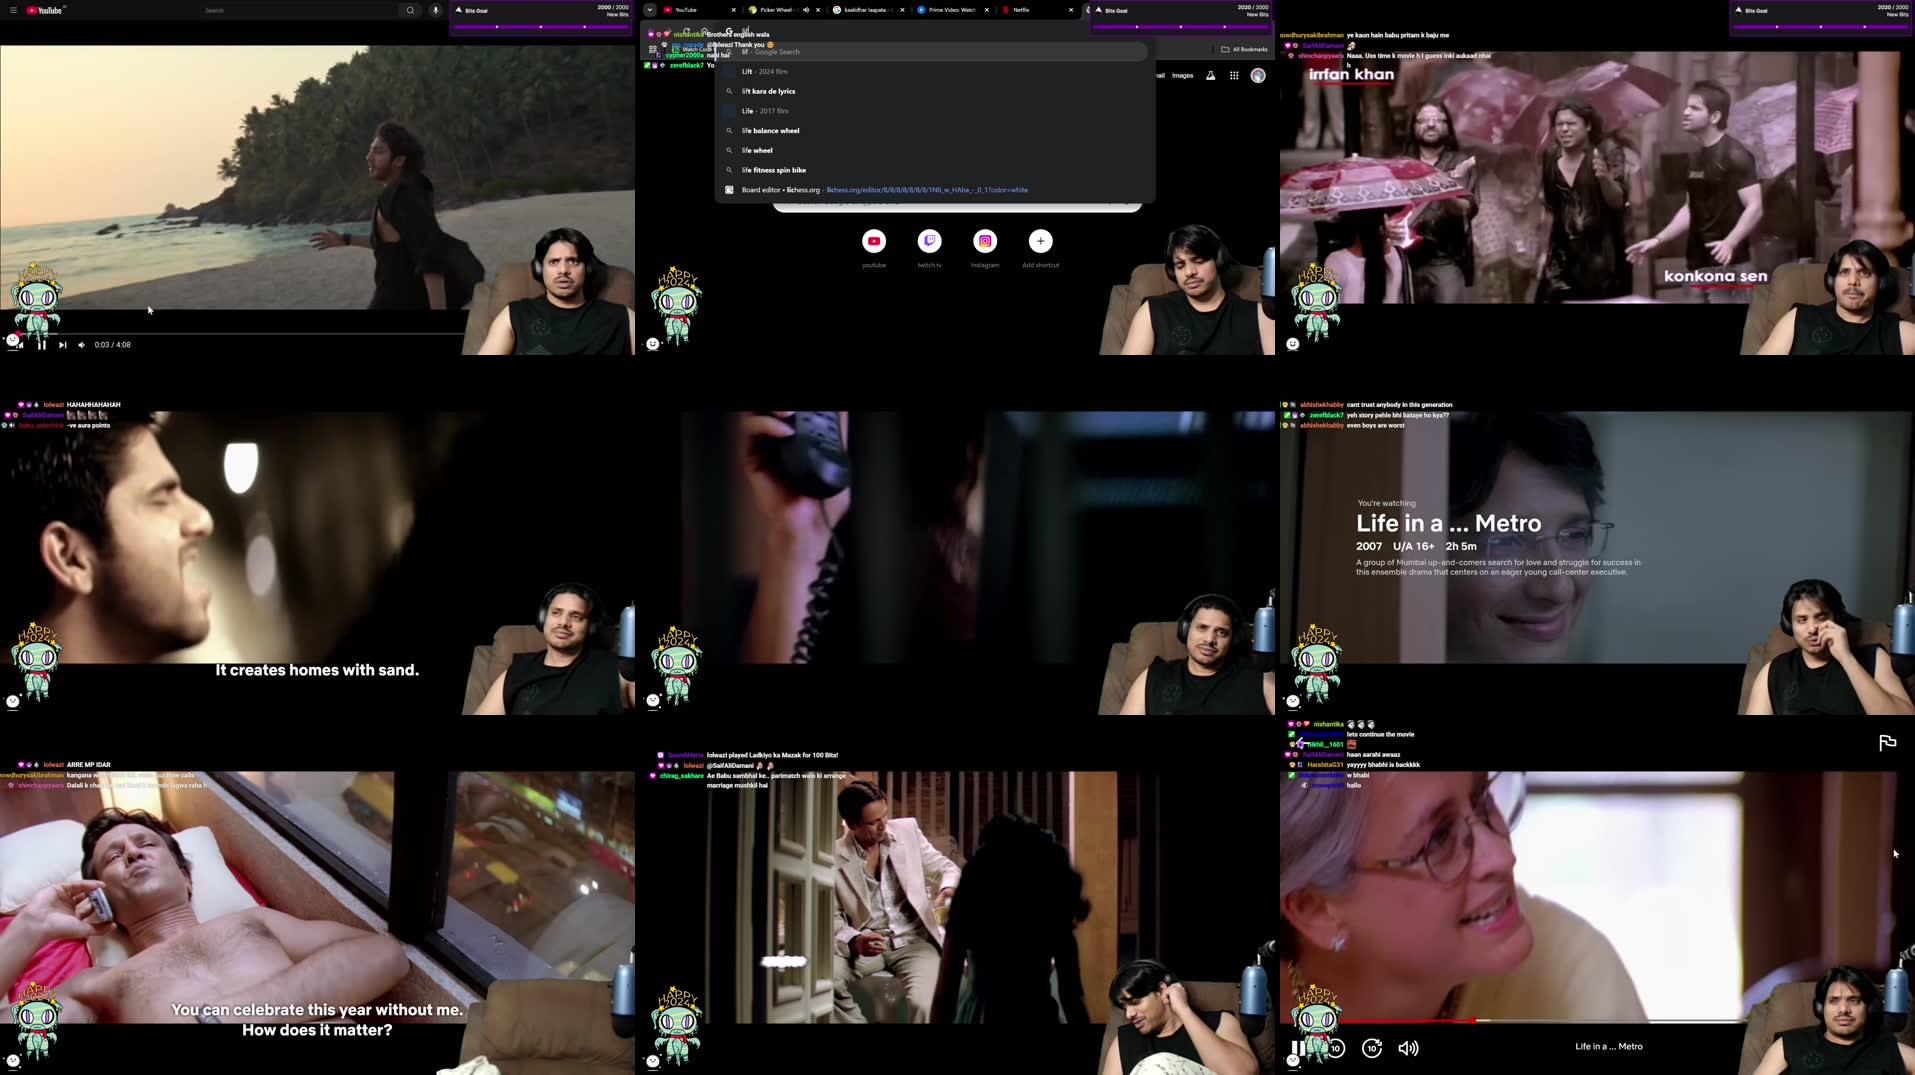Select the 'Life - 2017 film' suggestion
Screen dimensions: 1915x1075
coord(935,111)
